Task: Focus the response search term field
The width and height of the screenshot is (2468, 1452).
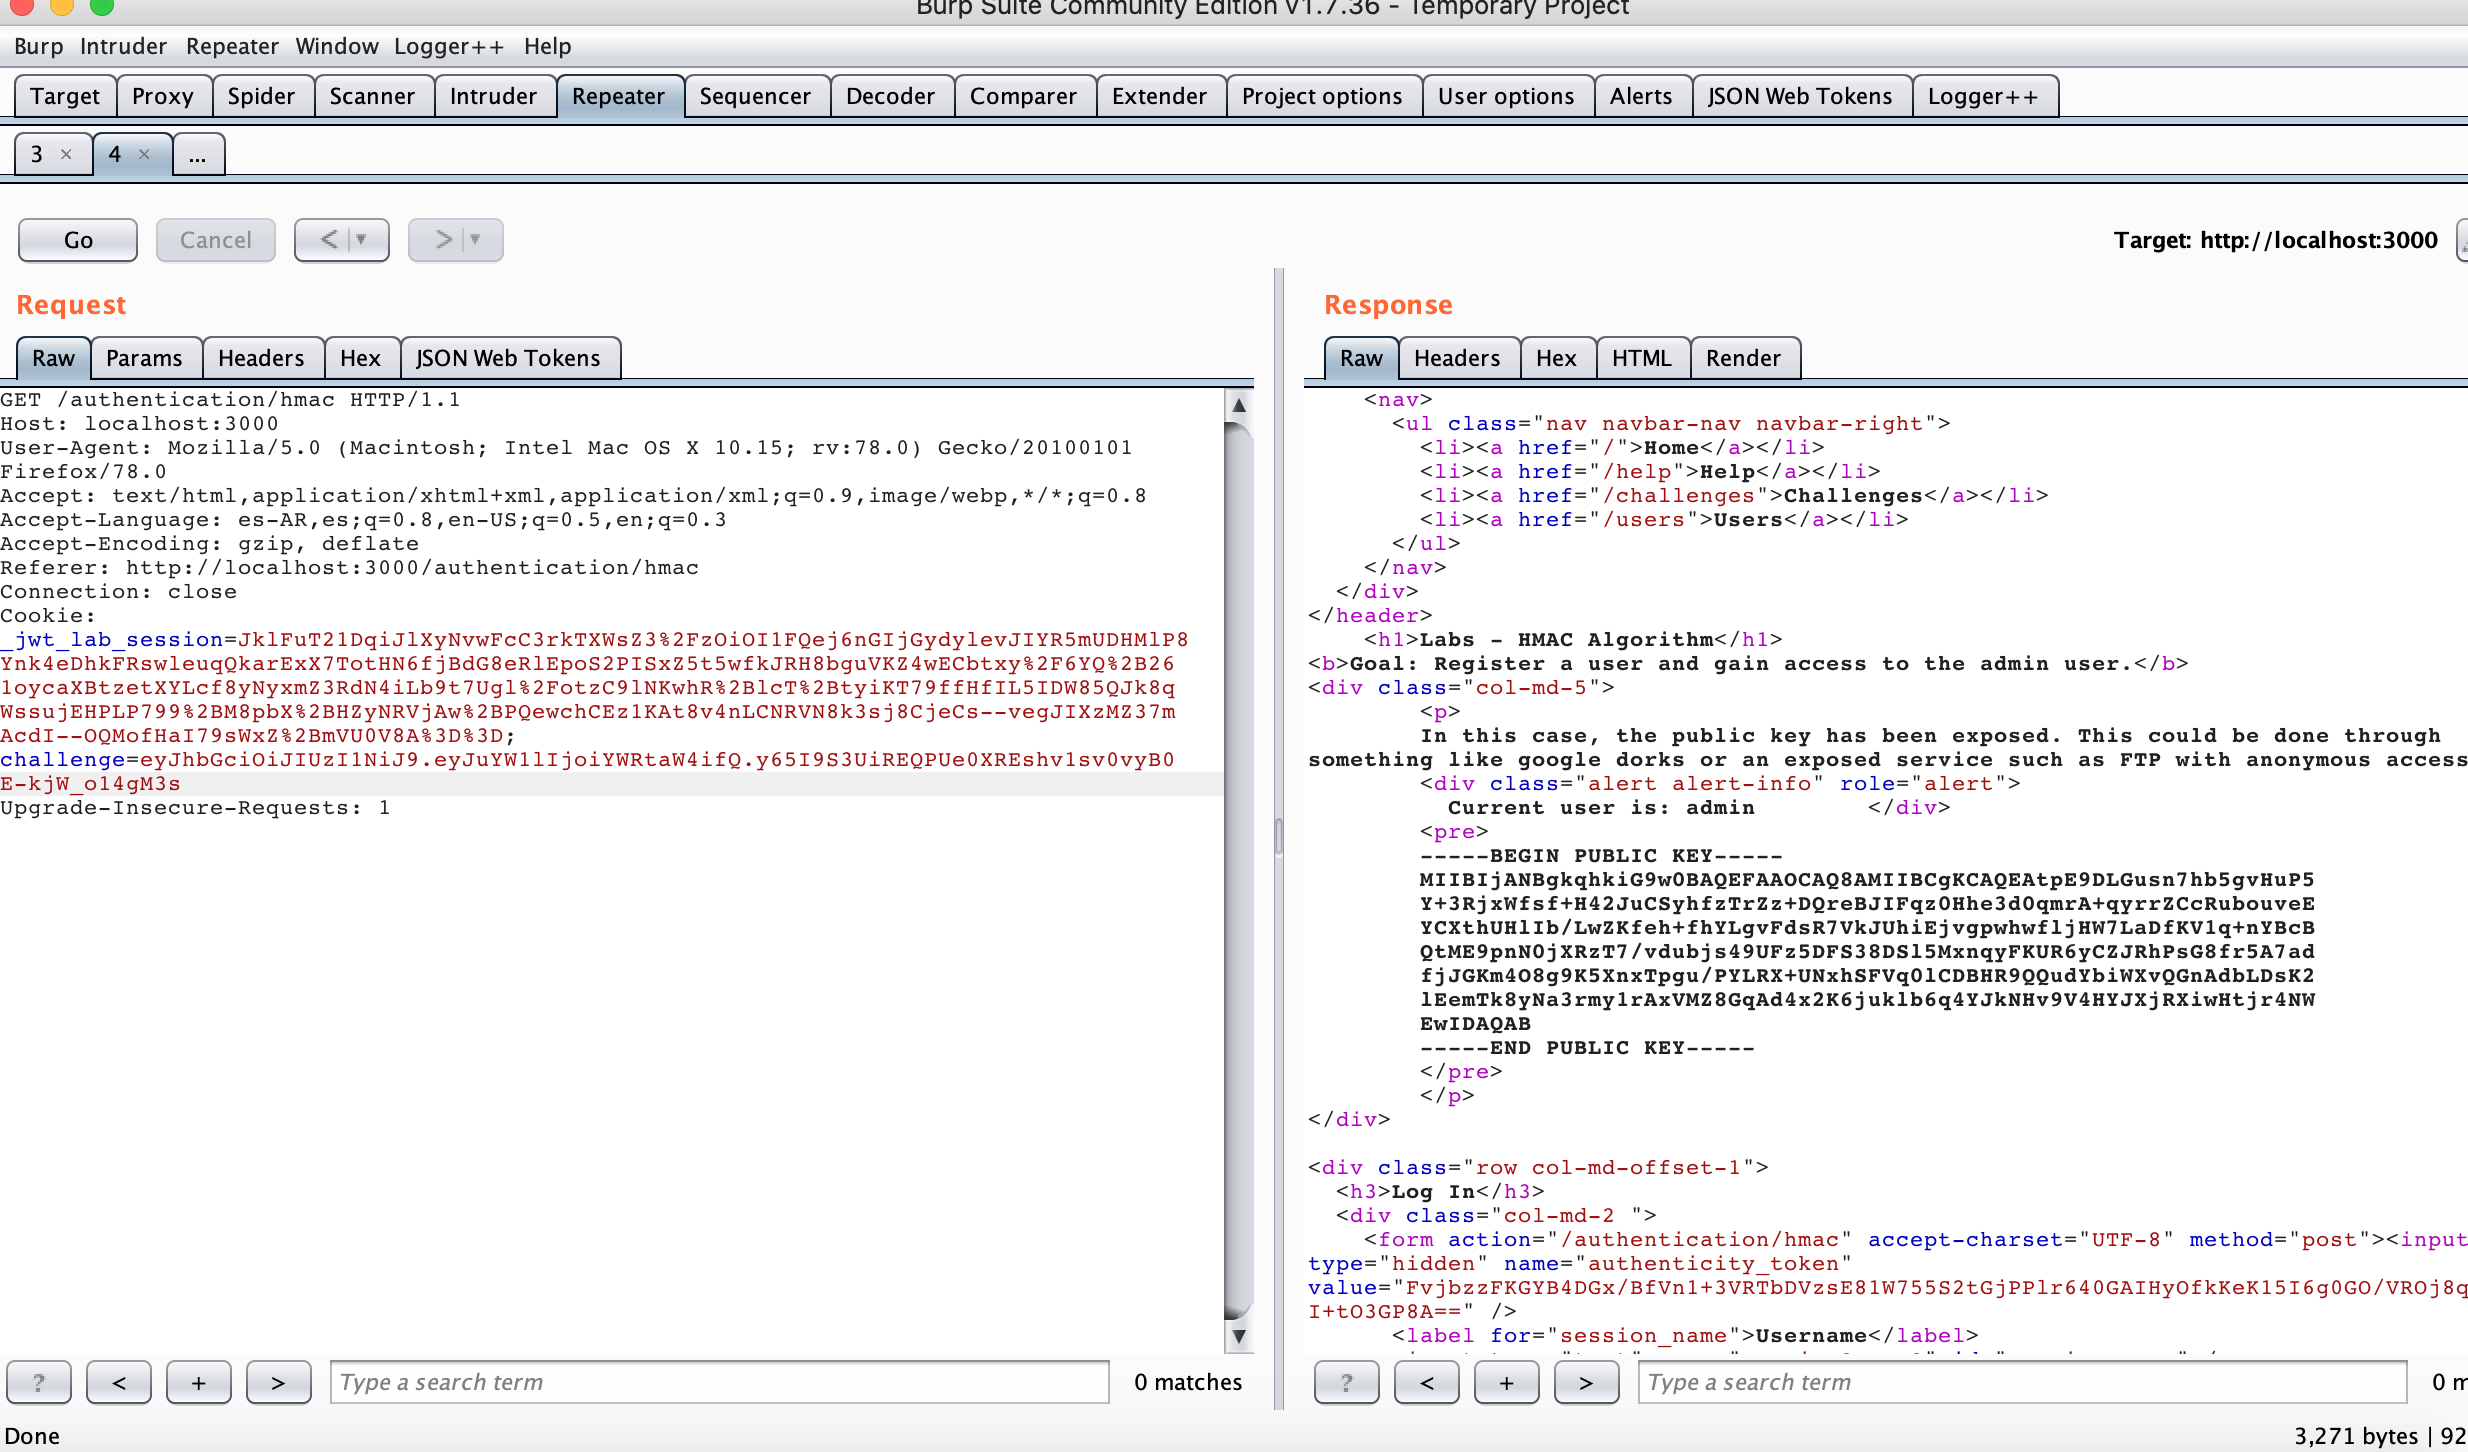Action: 2022,1382
